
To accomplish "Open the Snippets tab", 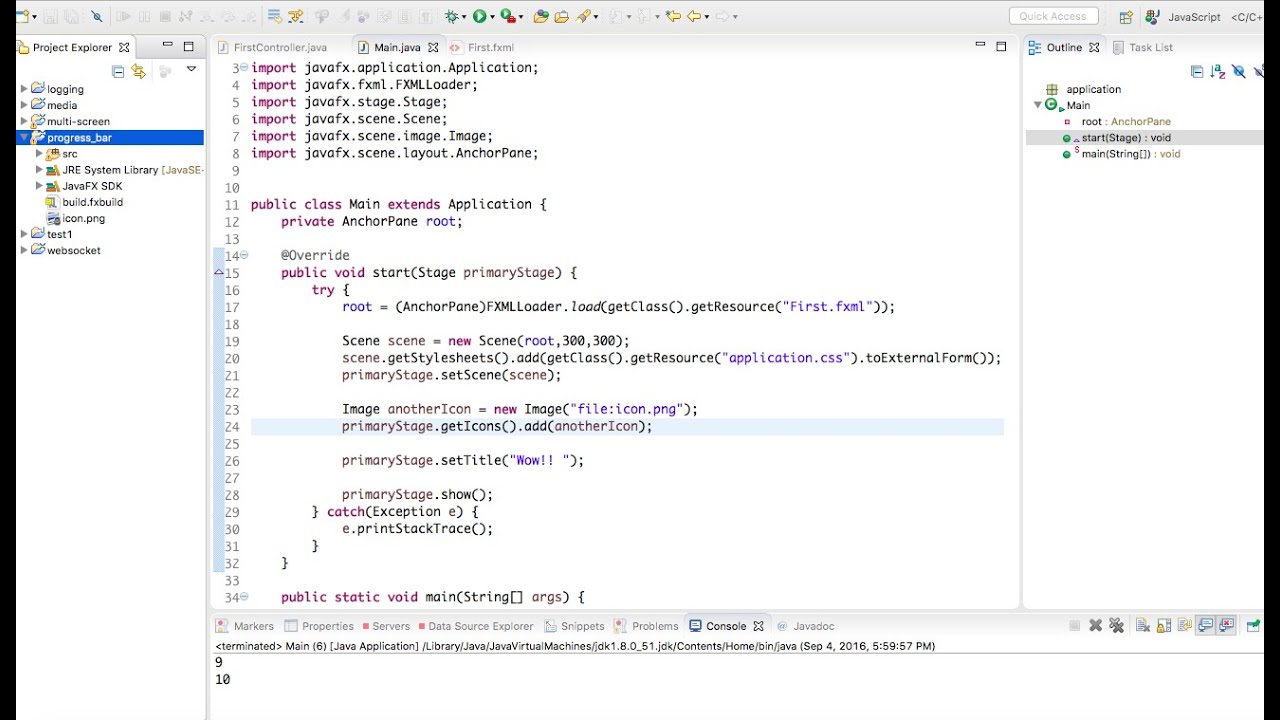I will click(575, 626).
